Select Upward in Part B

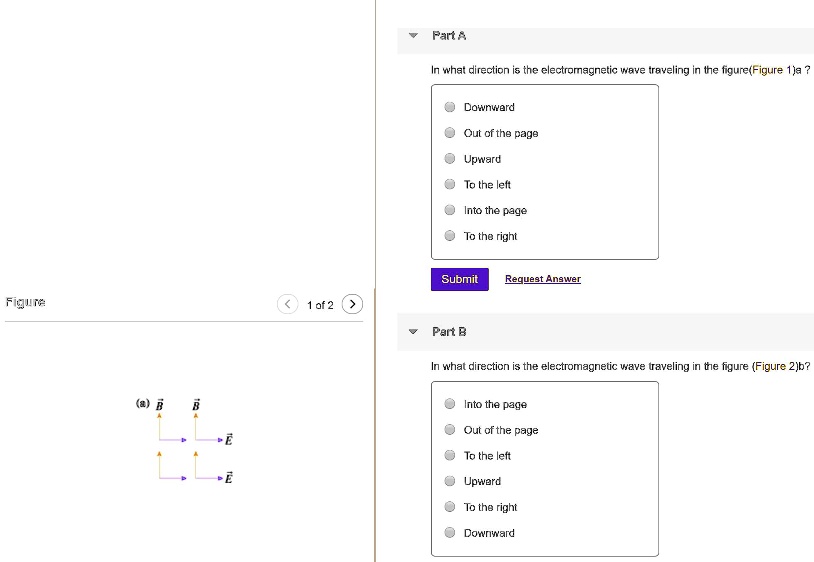pos(450,482)
